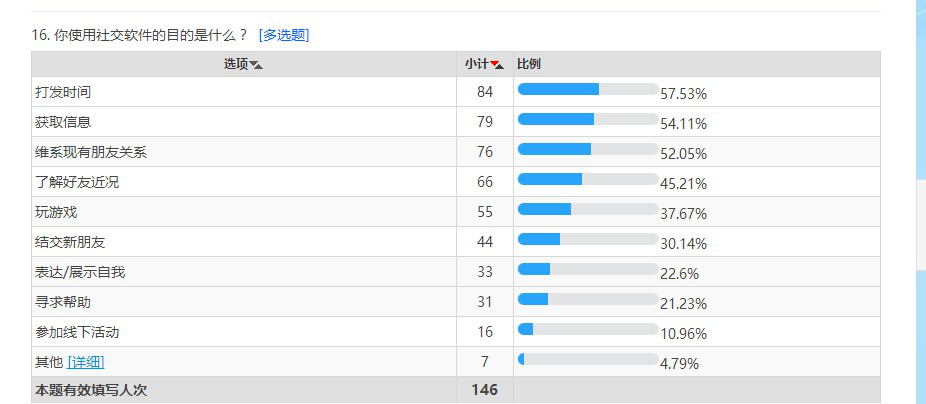
Task: Select the 维系现有朋友关系 option row
Action: [x=91, y=152]
